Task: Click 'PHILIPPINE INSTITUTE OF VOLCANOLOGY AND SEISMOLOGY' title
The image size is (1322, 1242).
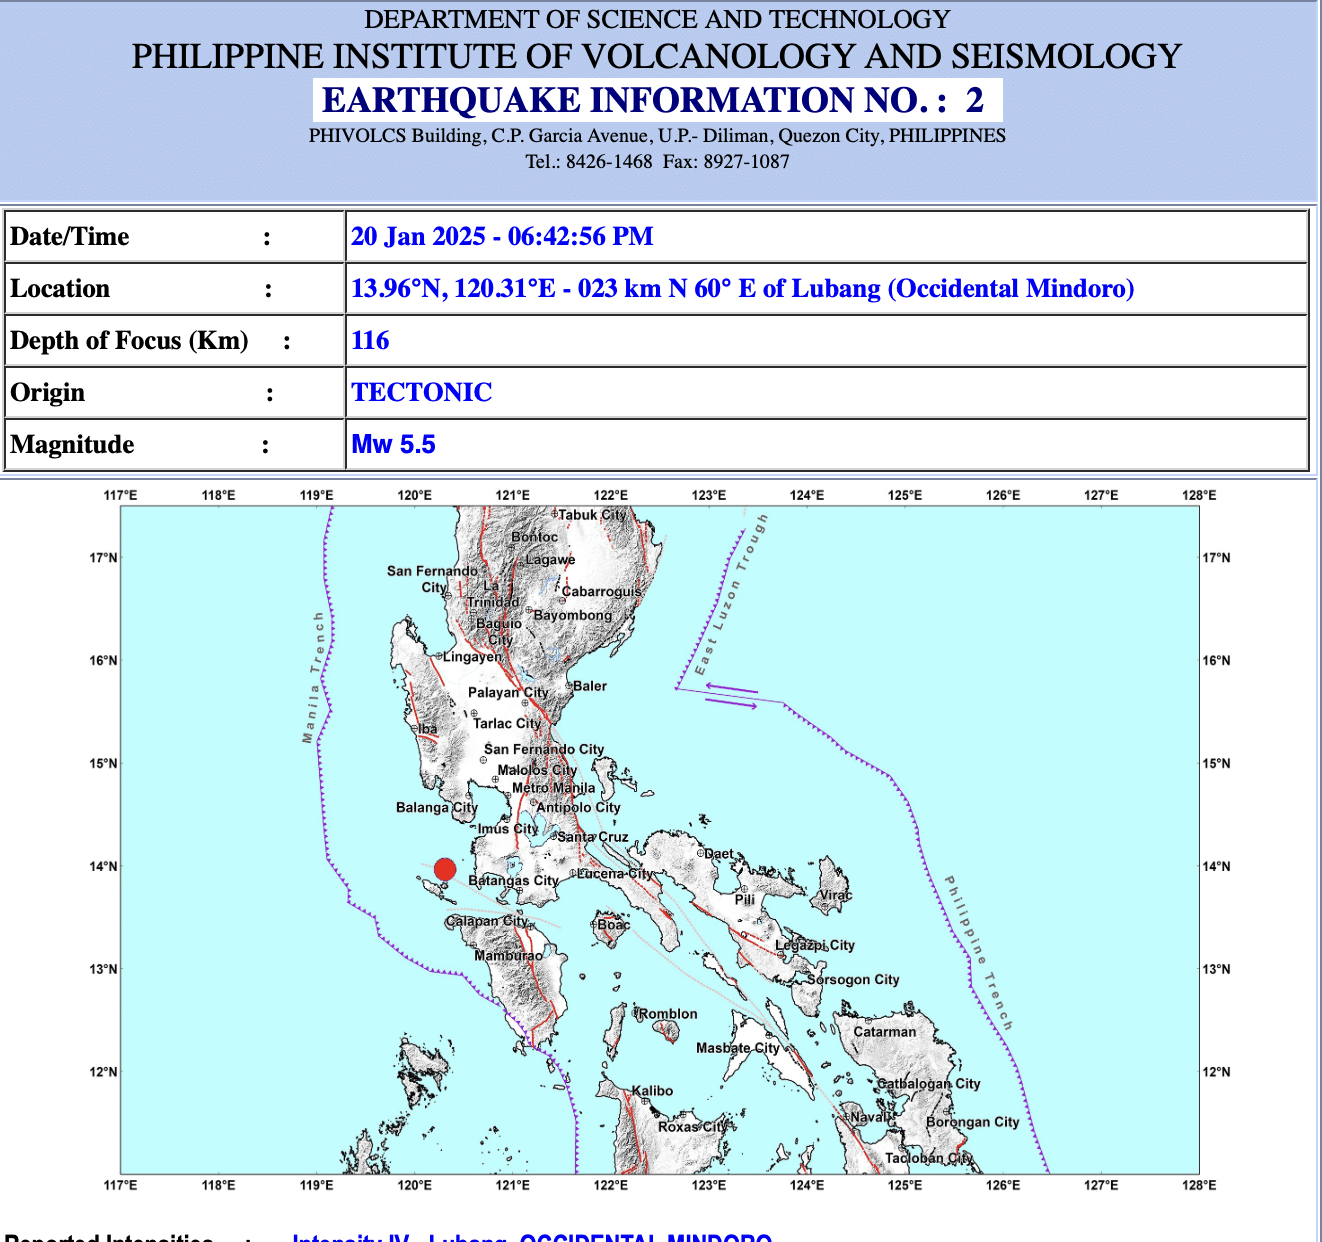Action: pos(657,56)
